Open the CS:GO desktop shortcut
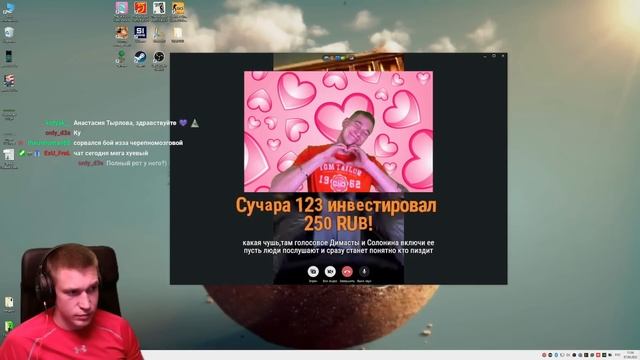Screen dimensions: 640x360 point(178,8)
